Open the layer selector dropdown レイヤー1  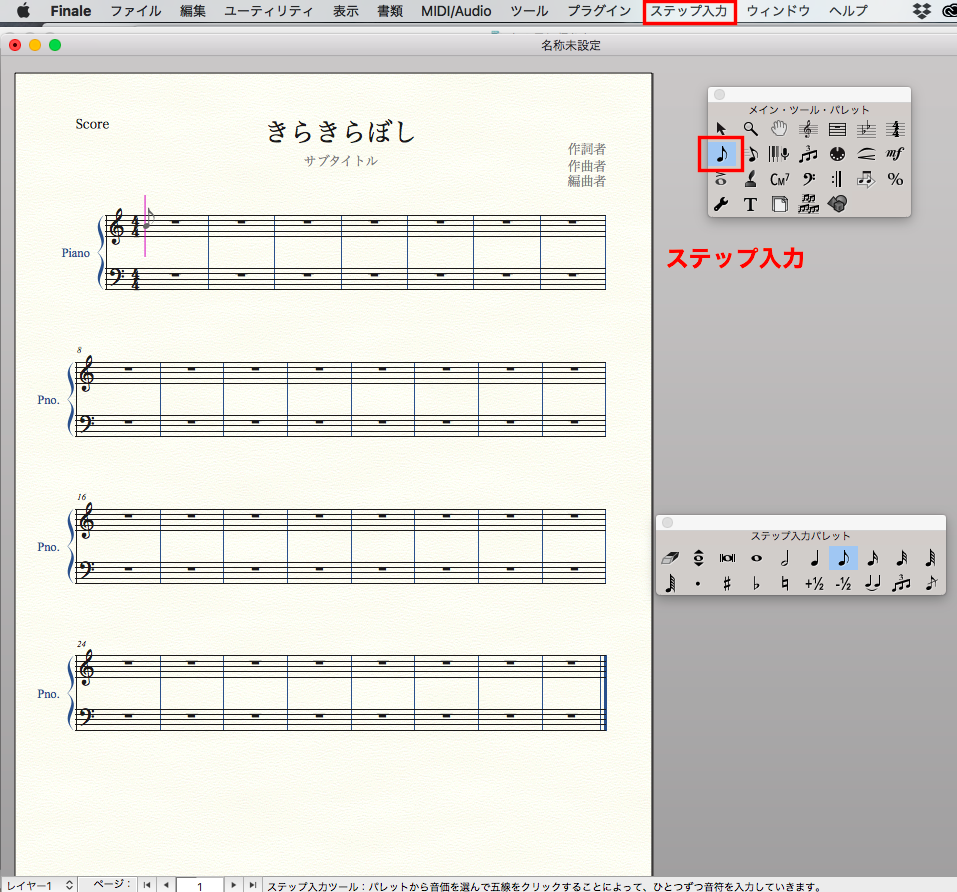click(39, 885)
